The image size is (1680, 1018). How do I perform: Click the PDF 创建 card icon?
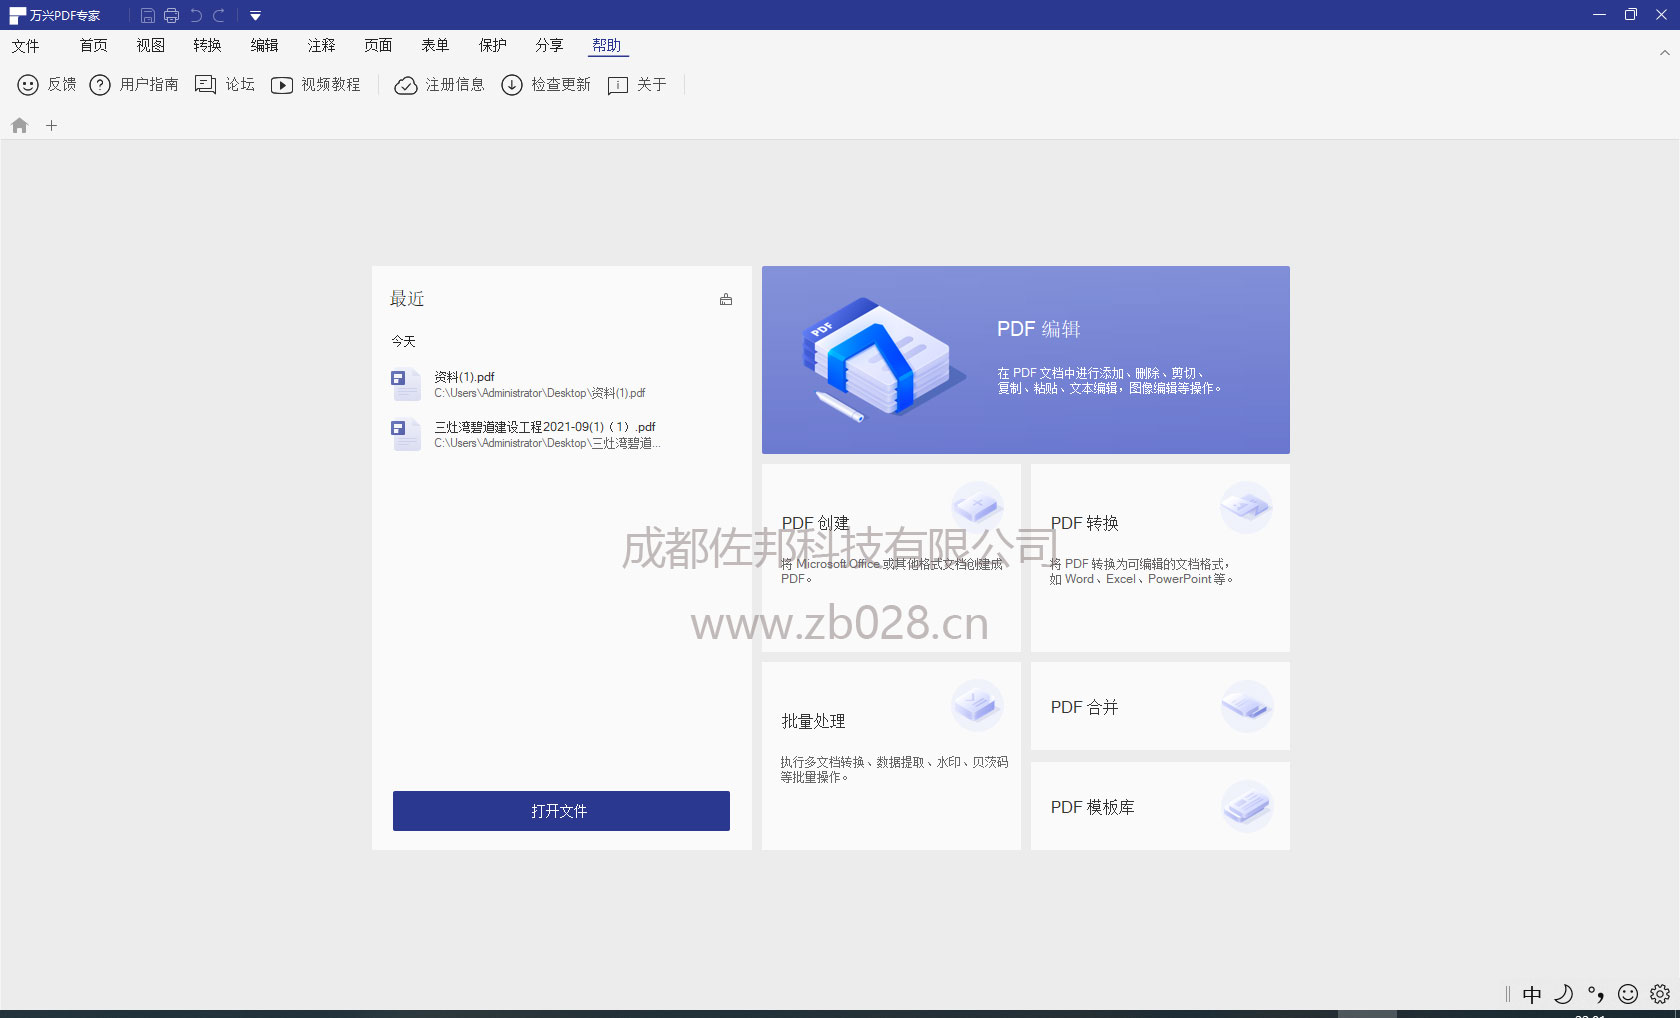point(977,507)
